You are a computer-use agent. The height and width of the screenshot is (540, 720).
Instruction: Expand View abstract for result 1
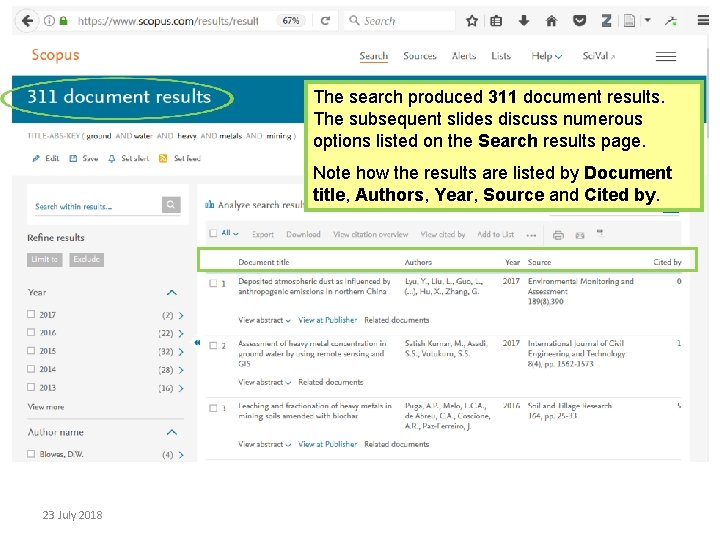264,320
